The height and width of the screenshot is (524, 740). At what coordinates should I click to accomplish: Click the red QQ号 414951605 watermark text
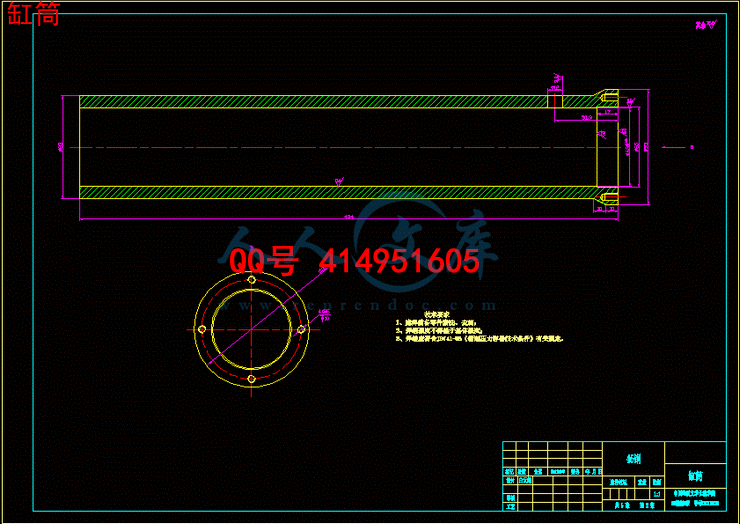(x=354, y=262)
